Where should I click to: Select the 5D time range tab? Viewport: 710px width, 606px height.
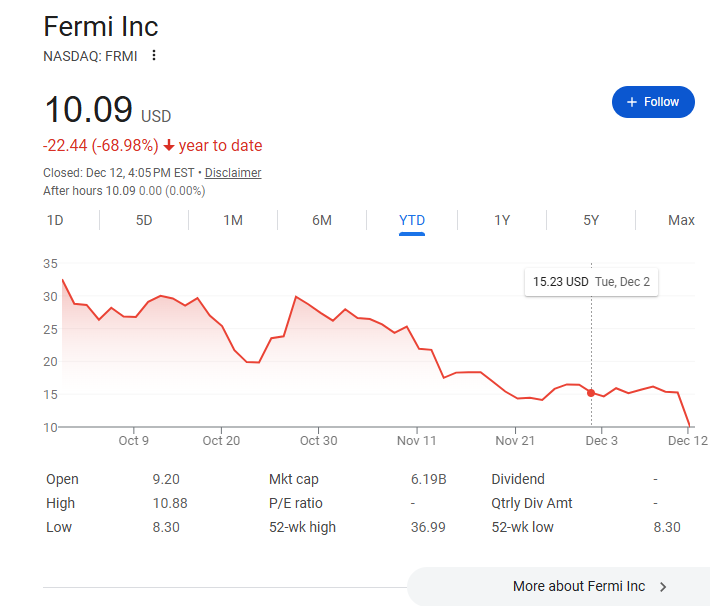(144, 220)
